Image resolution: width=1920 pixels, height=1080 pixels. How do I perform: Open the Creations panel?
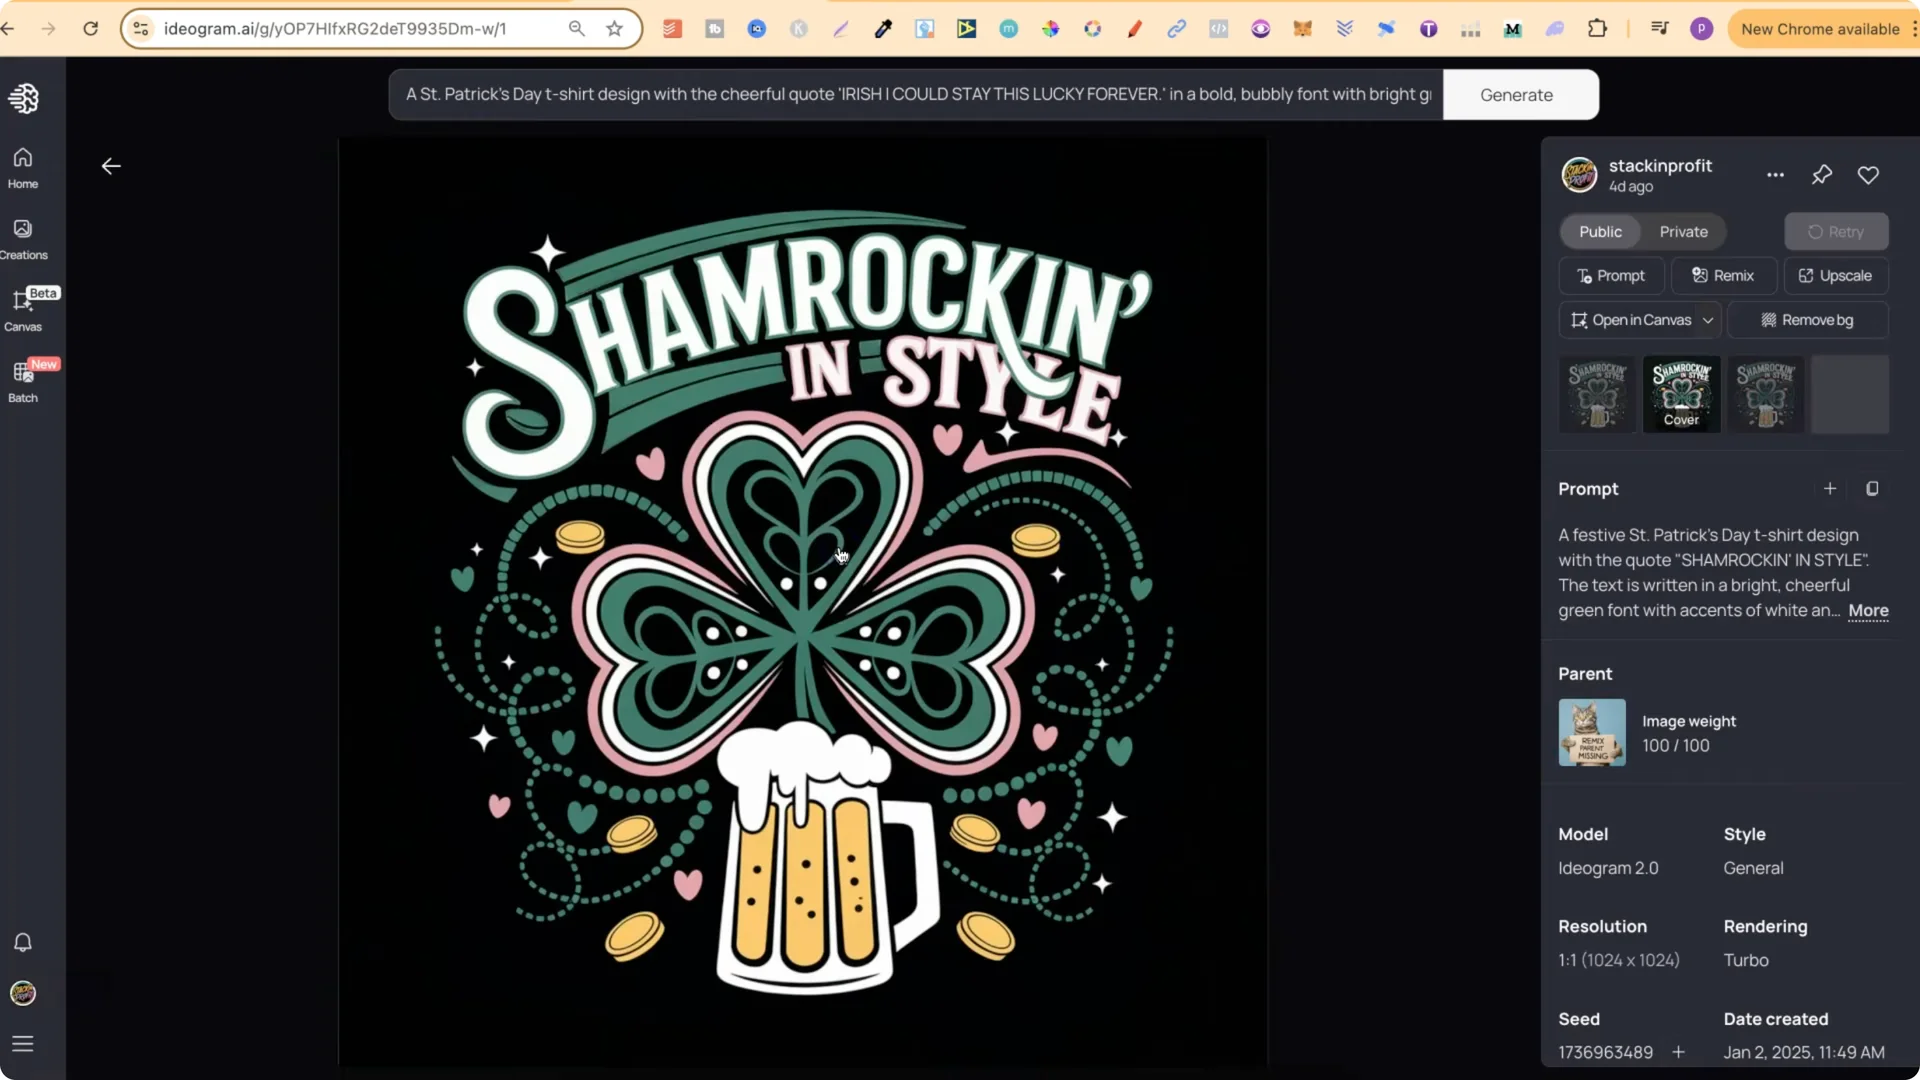tap(22, 238)
